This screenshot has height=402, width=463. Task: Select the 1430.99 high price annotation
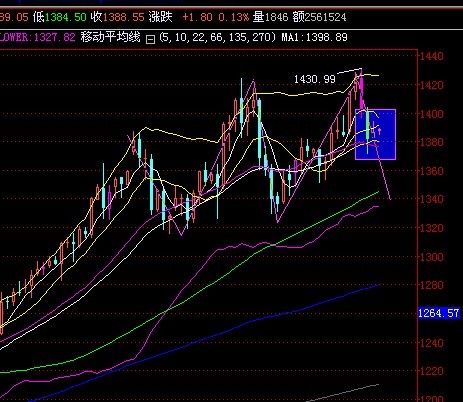[x=315, y=79]
